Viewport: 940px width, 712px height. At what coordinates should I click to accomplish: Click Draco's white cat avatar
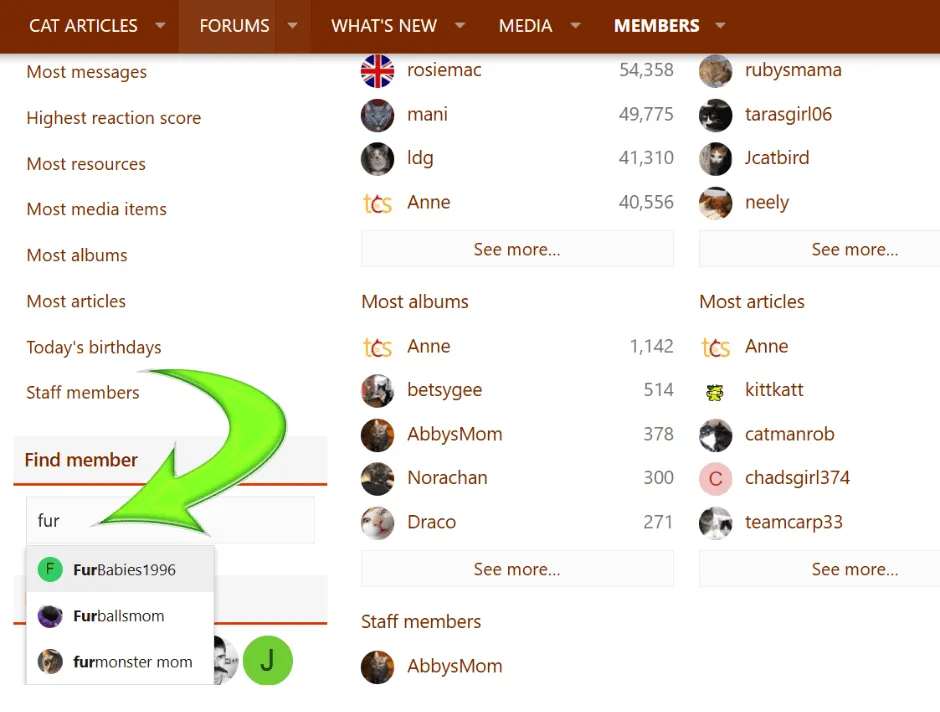coord(377,522)
